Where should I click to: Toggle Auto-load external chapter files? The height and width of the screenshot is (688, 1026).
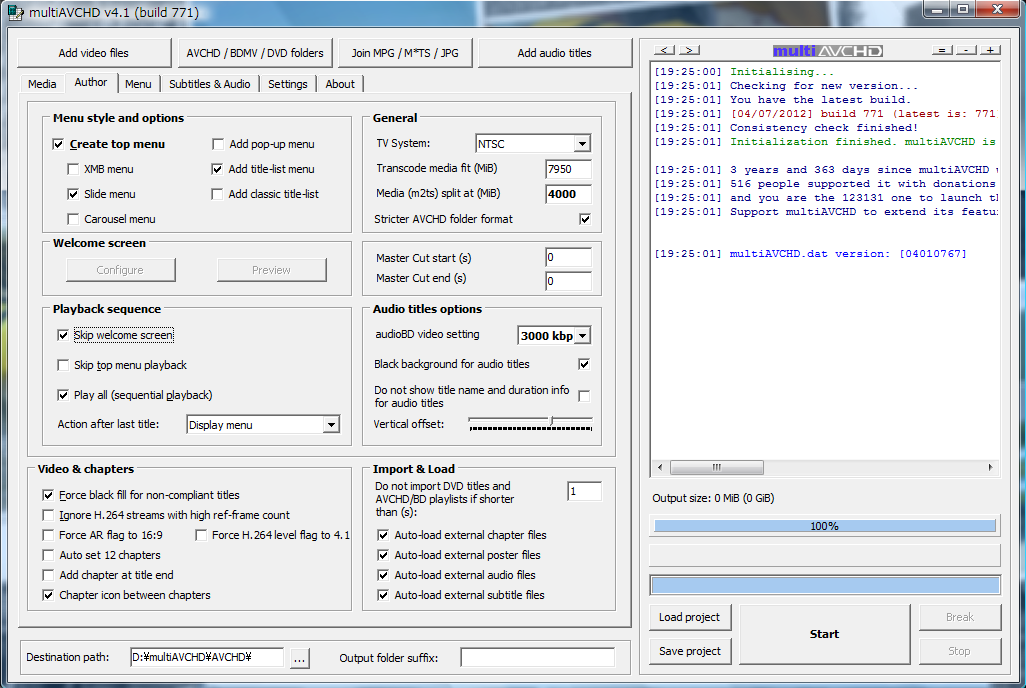(383, 535)
